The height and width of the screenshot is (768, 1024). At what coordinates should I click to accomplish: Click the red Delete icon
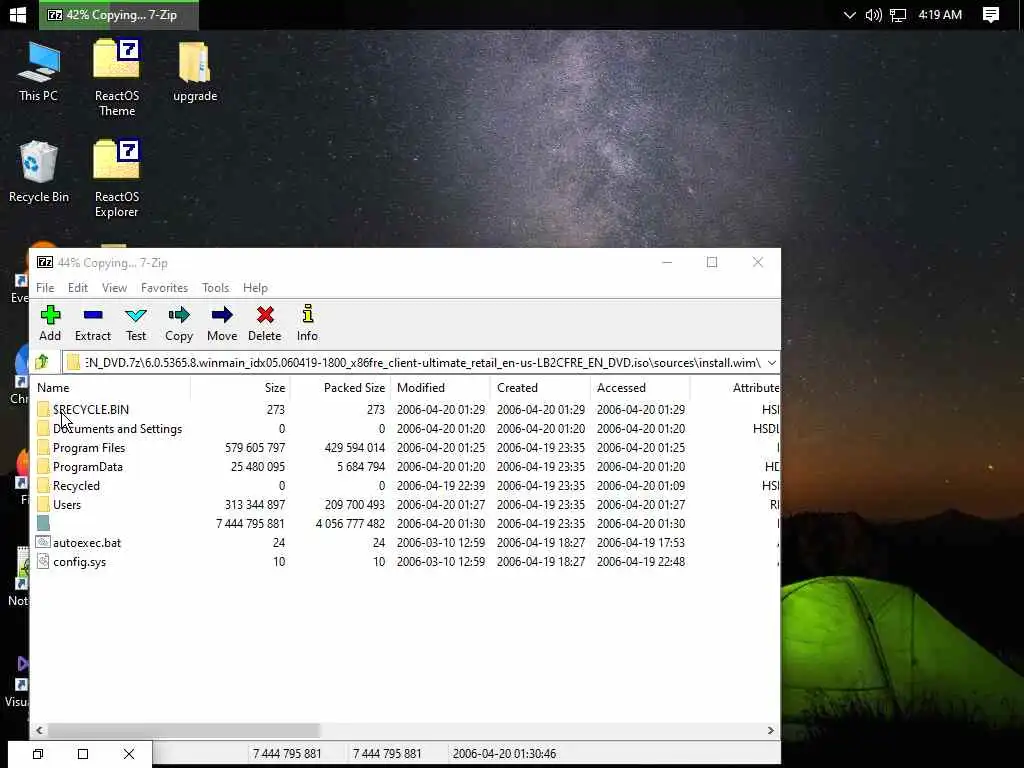pyautogui.click(x=265, y=315)
